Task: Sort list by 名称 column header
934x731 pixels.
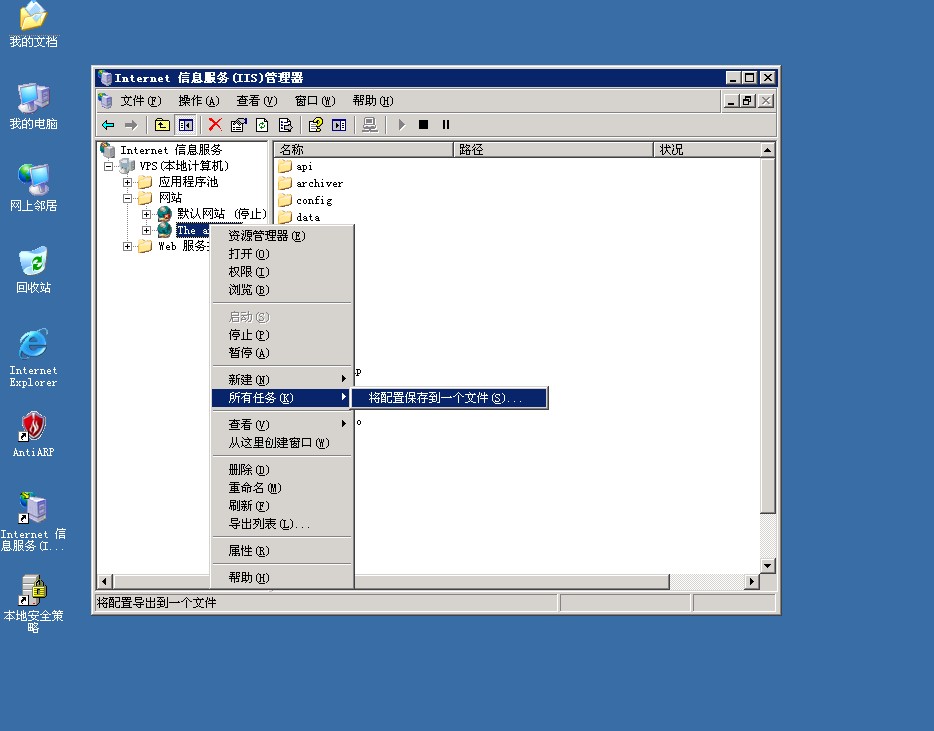Action: (x=364, y=150)
